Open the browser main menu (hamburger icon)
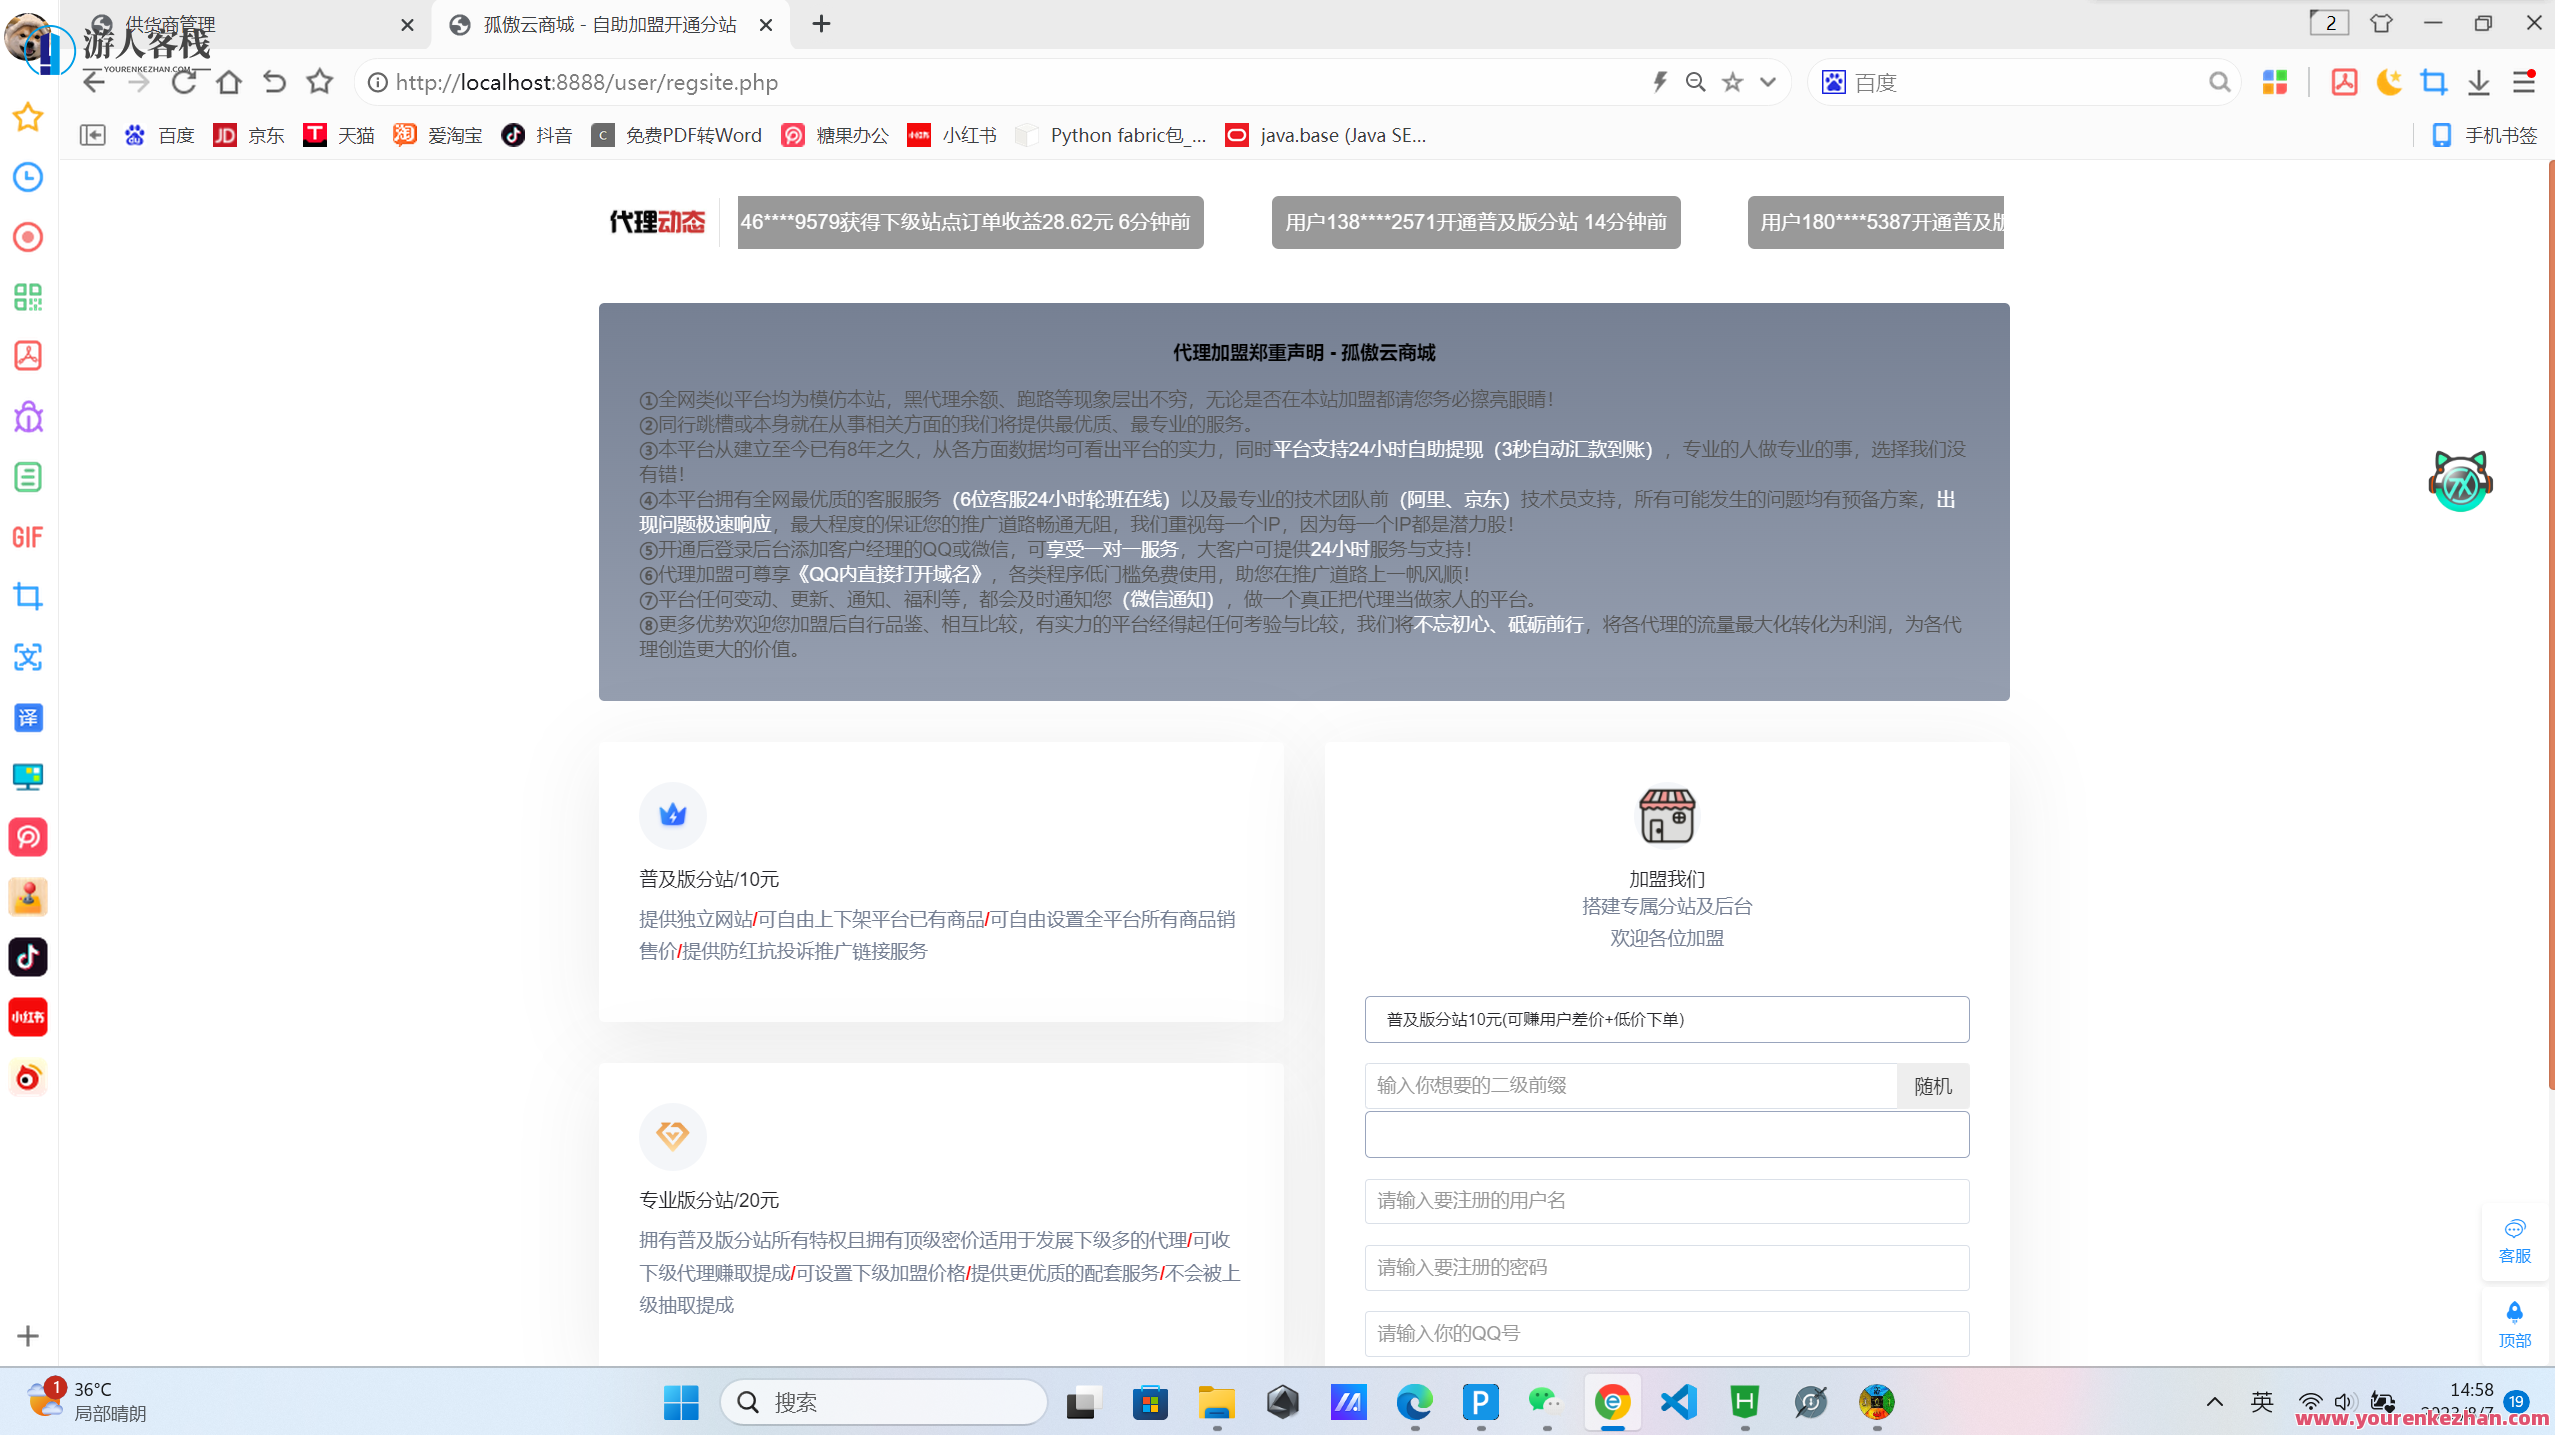This screenshot has width=2555, height=1435. [2525, 82]
